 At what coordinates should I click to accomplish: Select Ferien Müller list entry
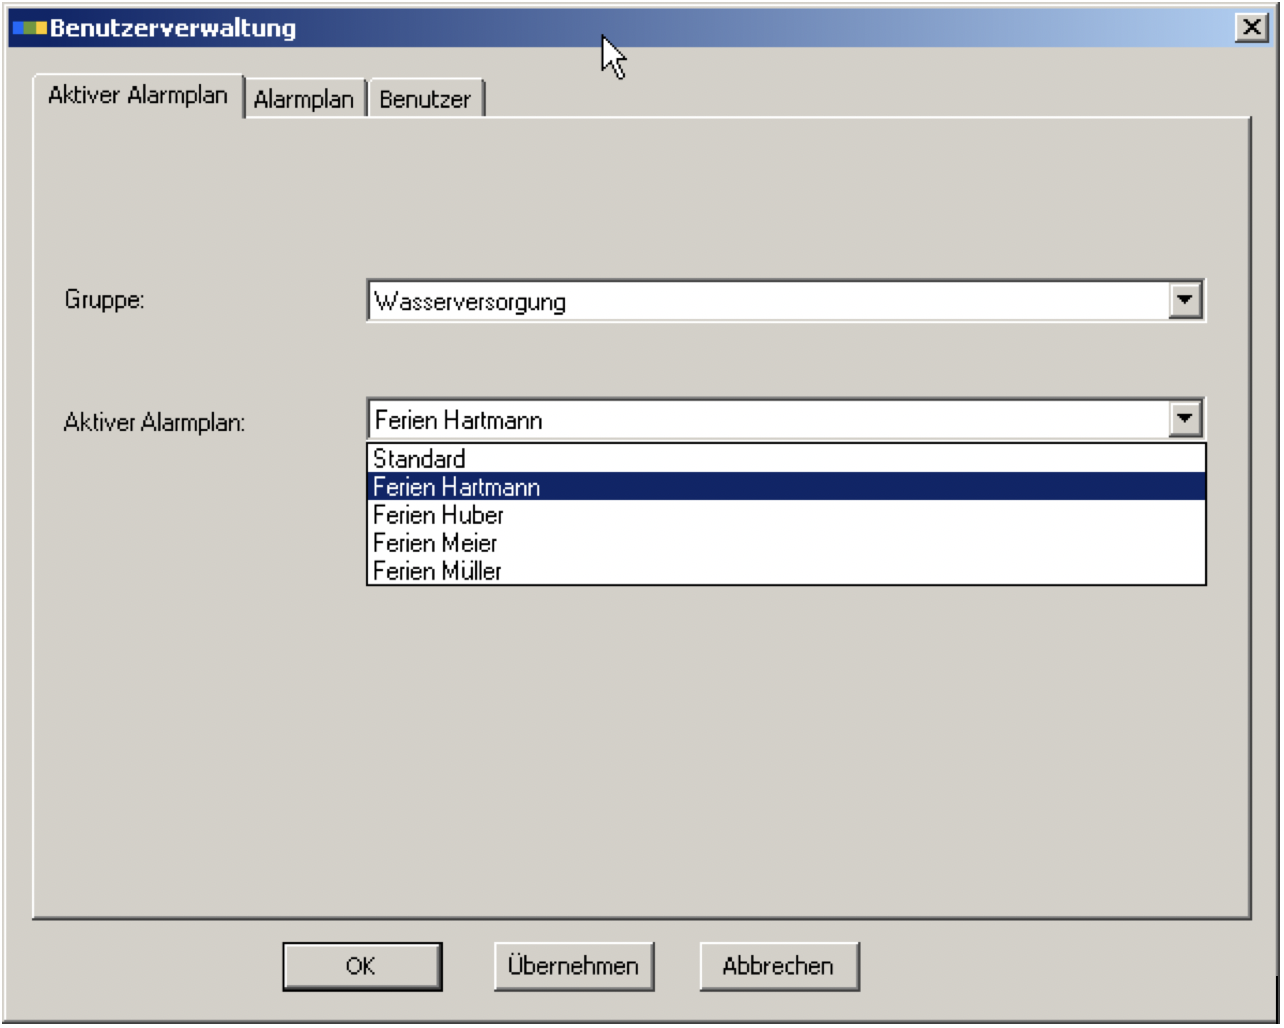(x=786, y=571)
